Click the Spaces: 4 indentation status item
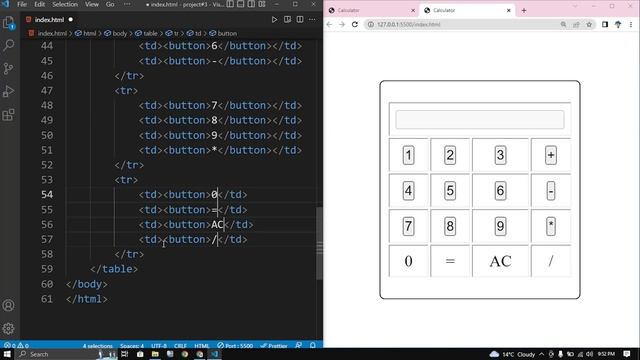Viewport: 640px width, 360px height. 131,346
